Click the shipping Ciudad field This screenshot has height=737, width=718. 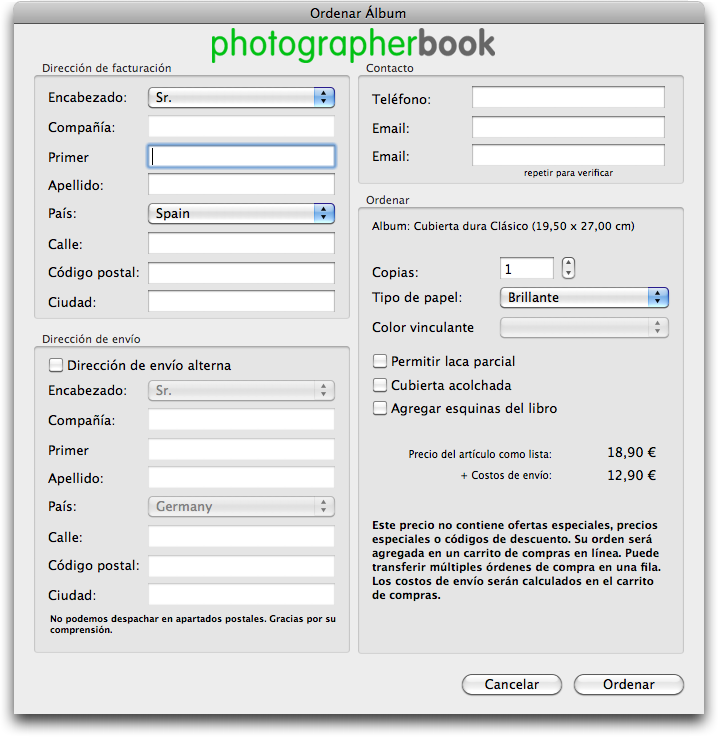pos(241,595)
